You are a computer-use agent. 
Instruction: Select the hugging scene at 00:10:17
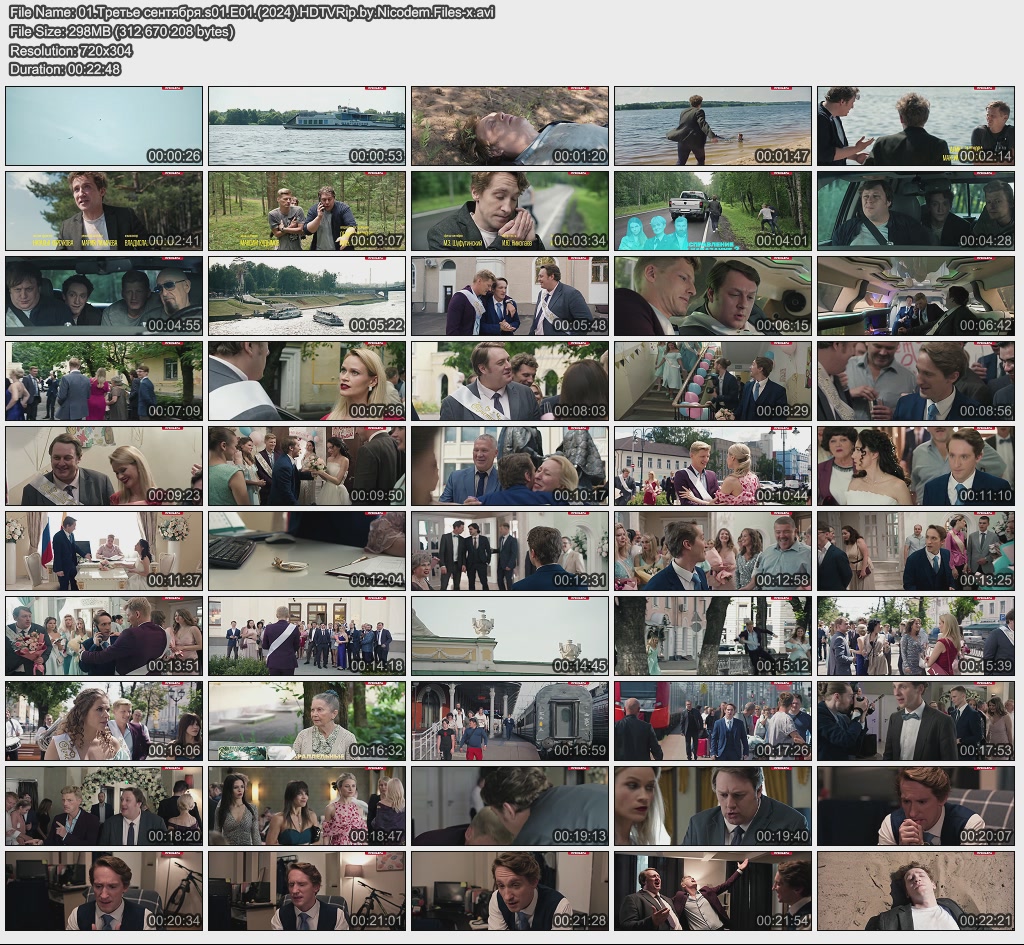click(x=510, y=466)
